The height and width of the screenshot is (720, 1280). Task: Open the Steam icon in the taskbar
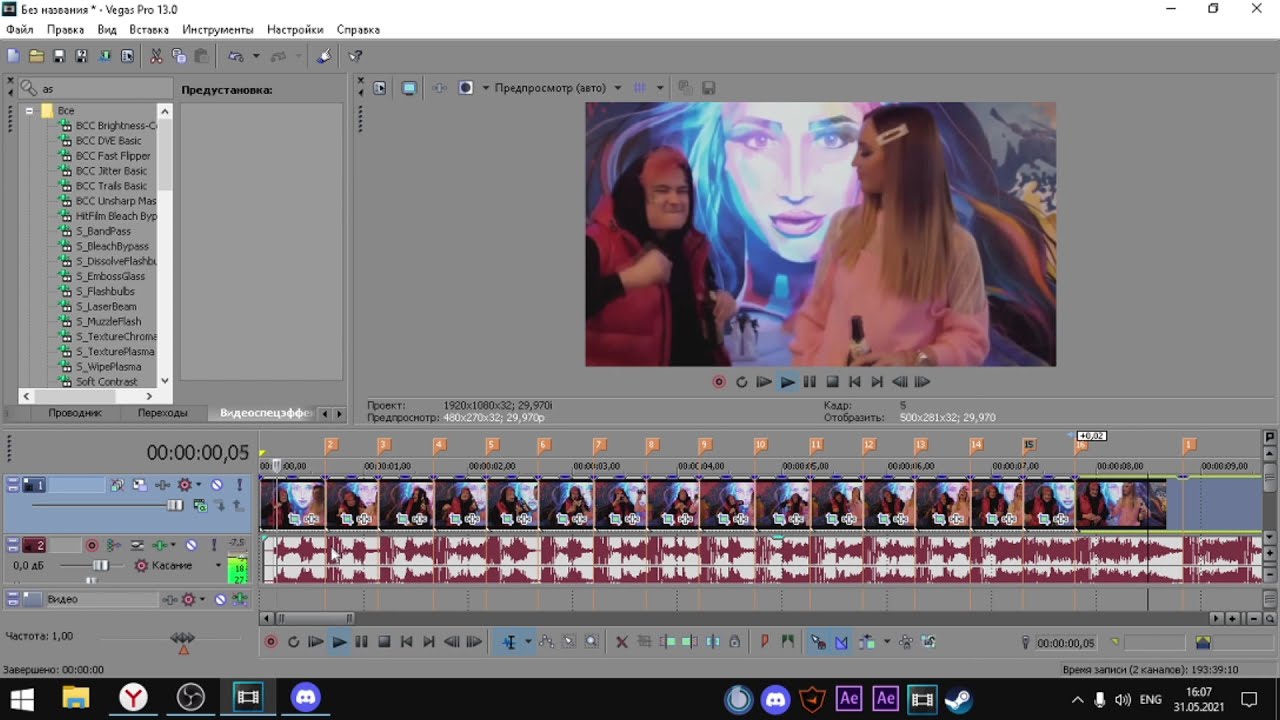tap(958, 699)
